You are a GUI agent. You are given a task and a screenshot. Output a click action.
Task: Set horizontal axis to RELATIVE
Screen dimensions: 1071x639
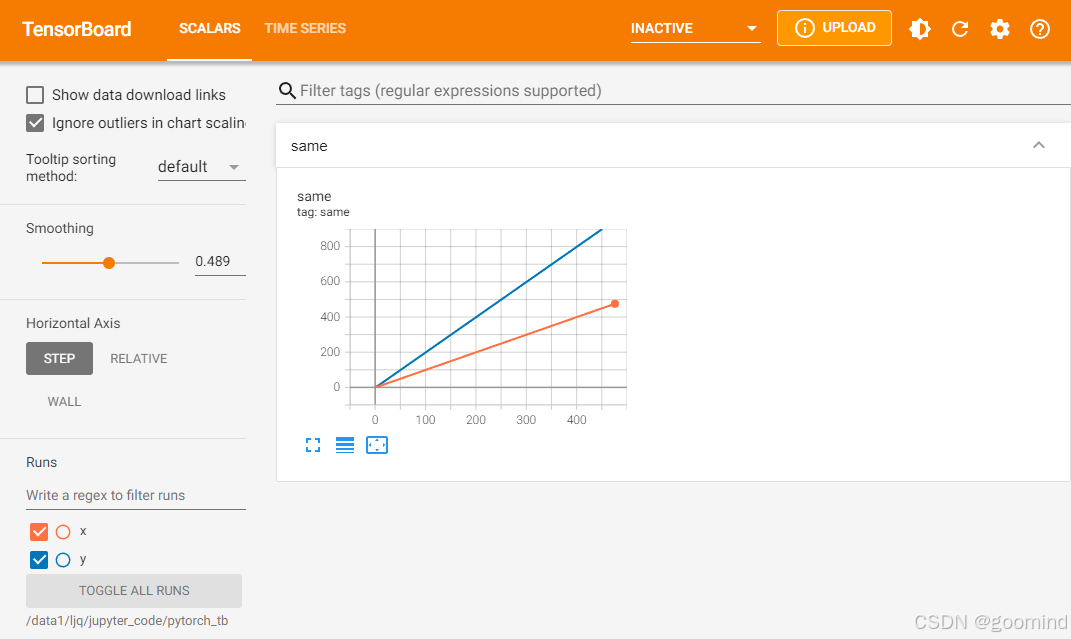click(139, 358)
